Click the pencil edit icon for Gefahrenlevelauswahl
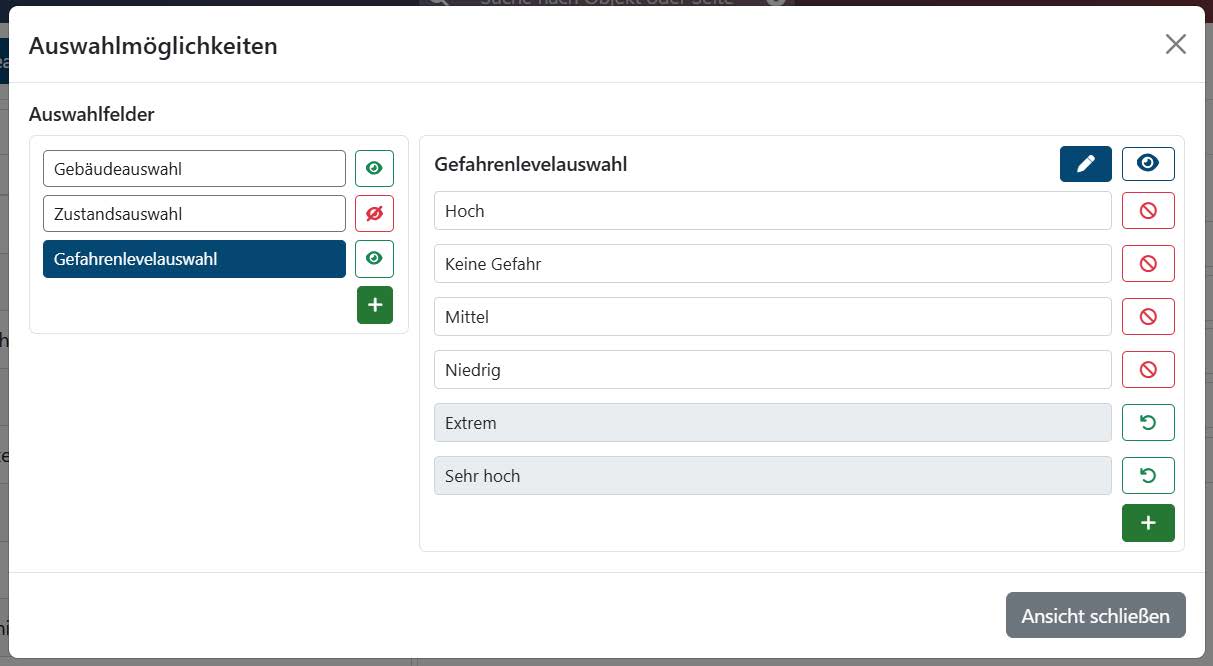This screenshot has height=666, width=1213. (x=1085, y=164)
